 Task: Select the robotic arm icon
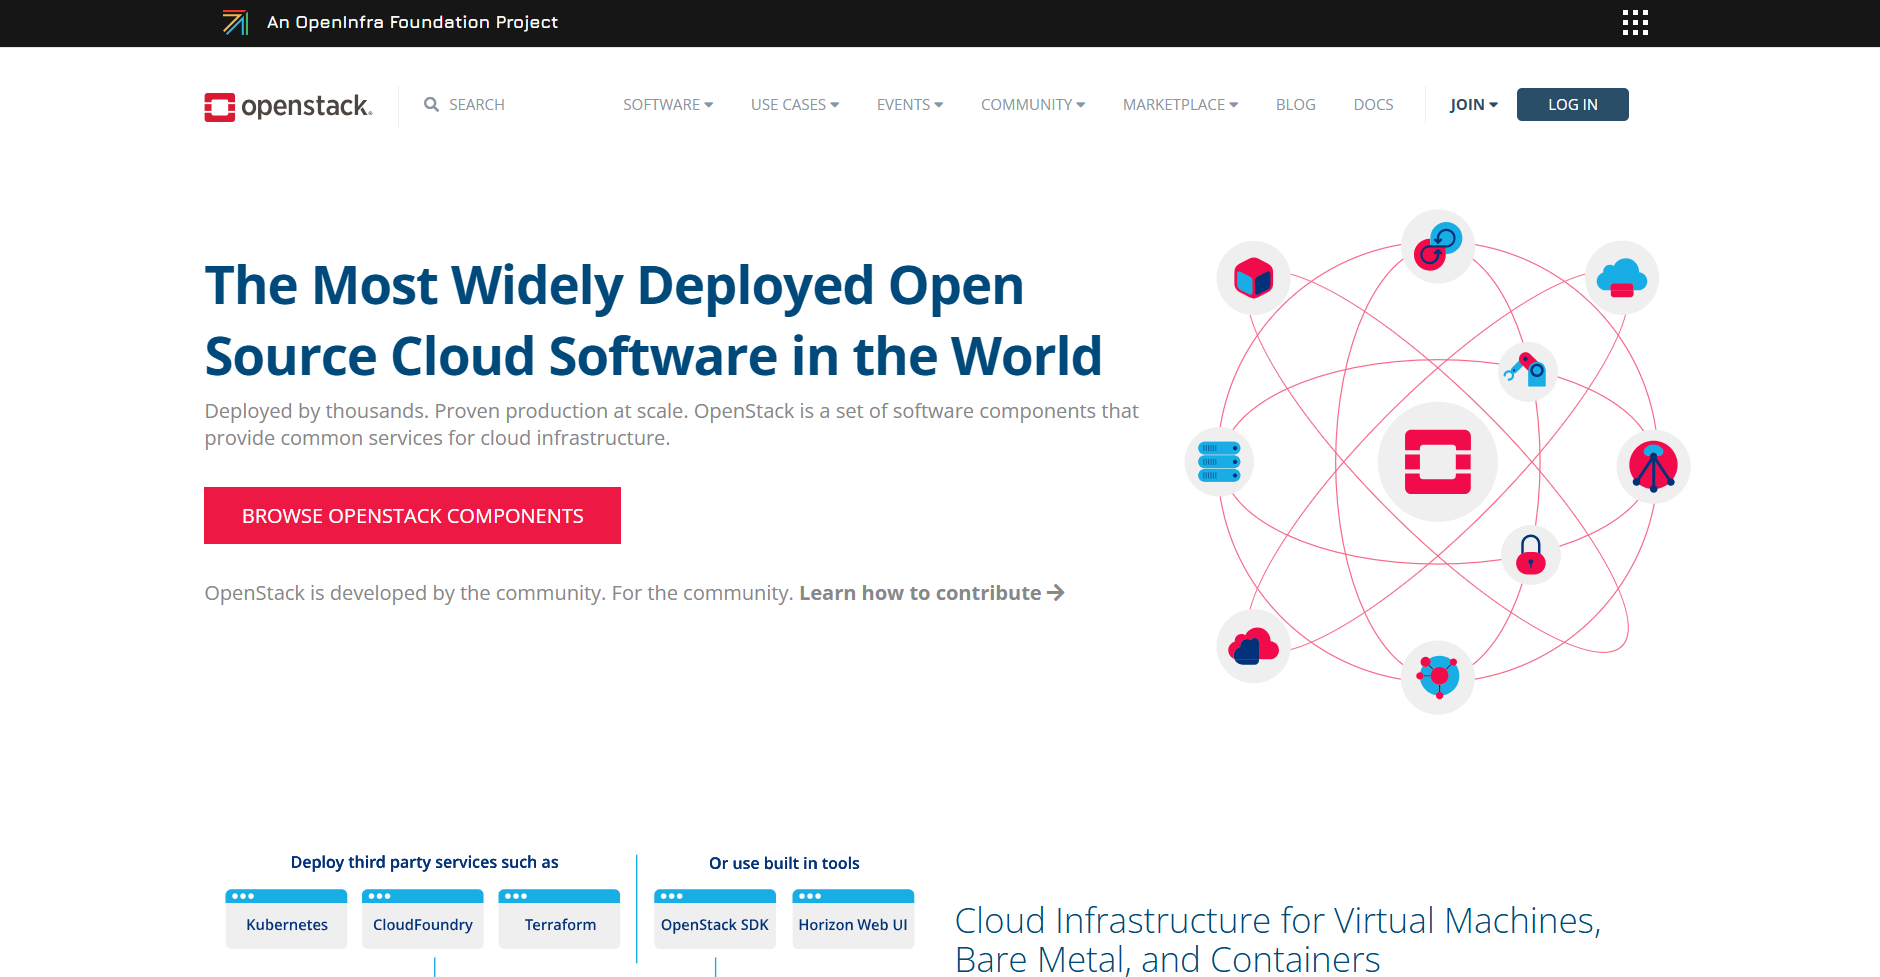[x=1526, y=371]
